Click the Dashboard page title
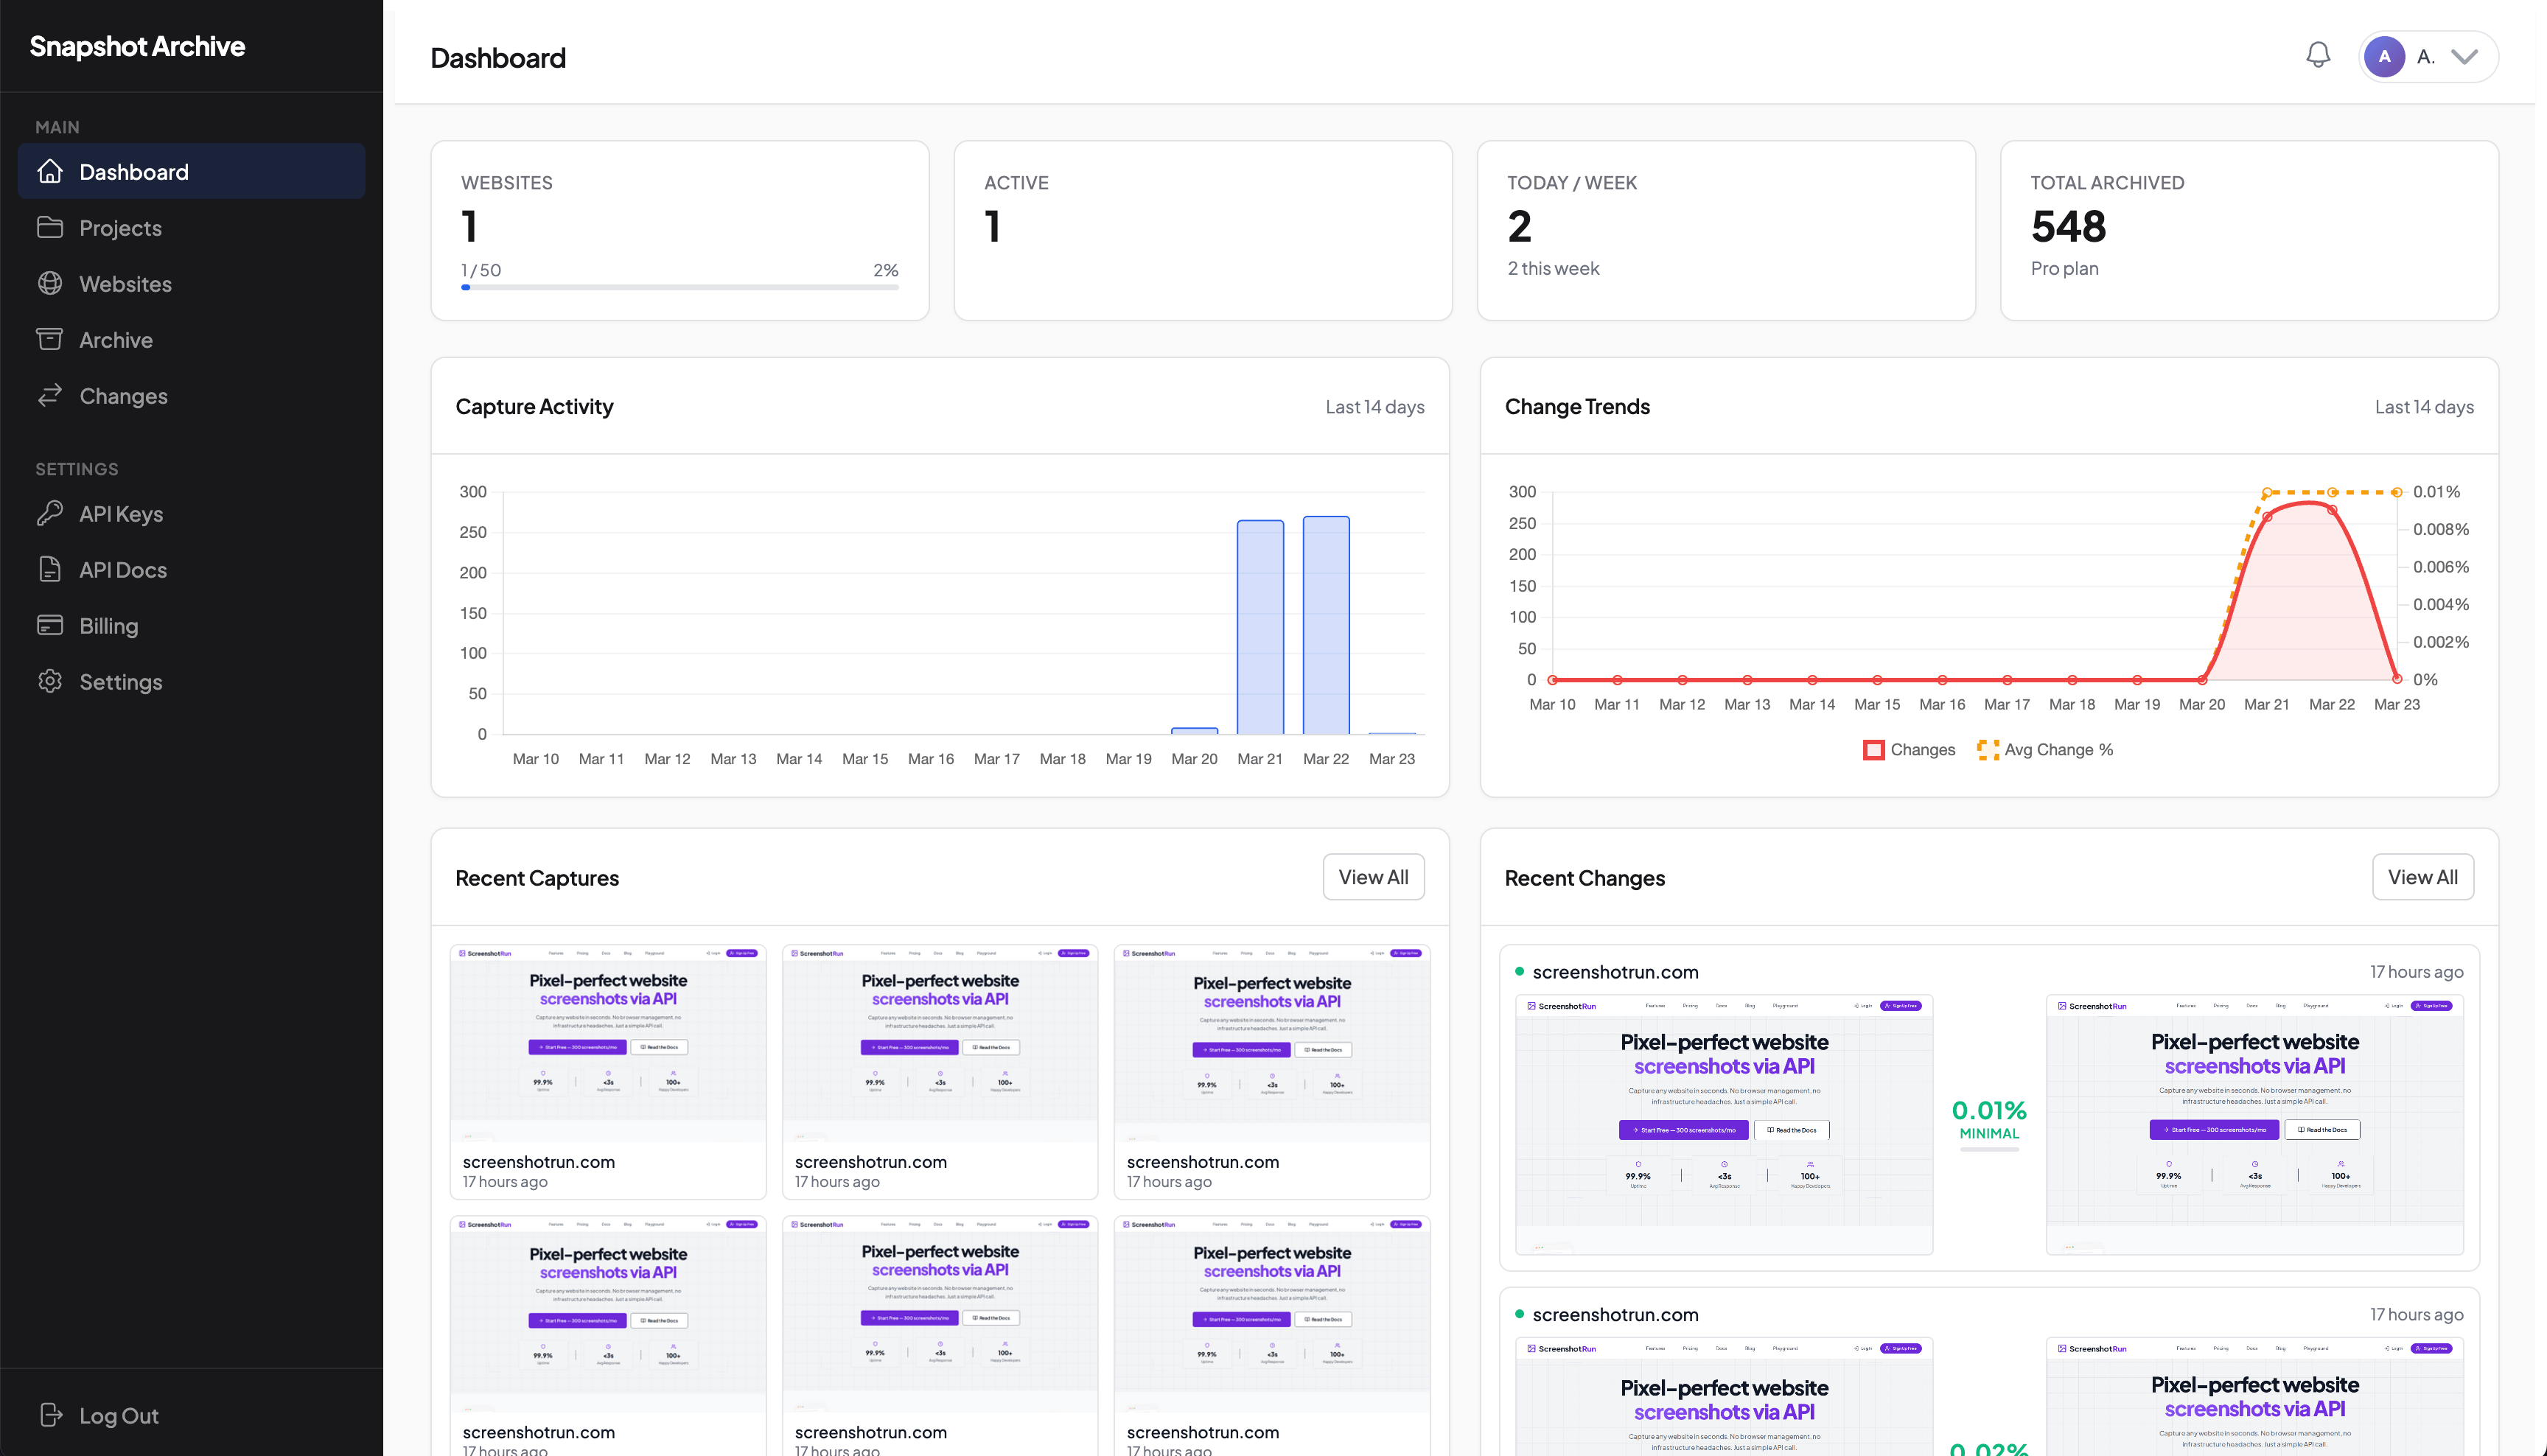 pyautogui.click(x=498, y=57)
